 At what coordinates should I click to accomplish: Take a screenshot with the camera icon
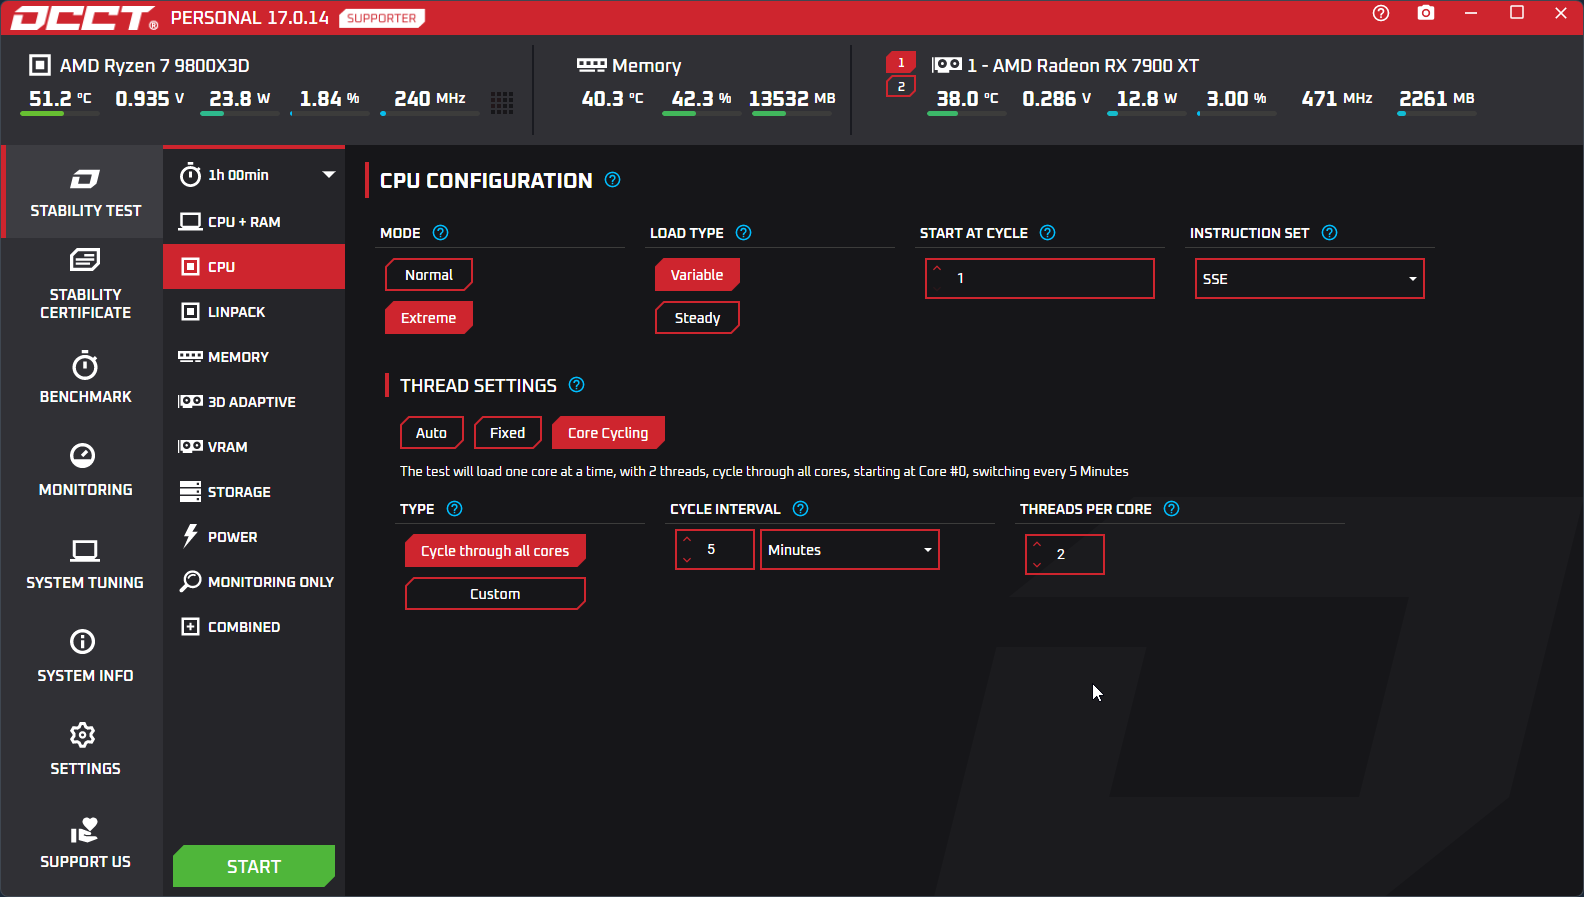1426,13
